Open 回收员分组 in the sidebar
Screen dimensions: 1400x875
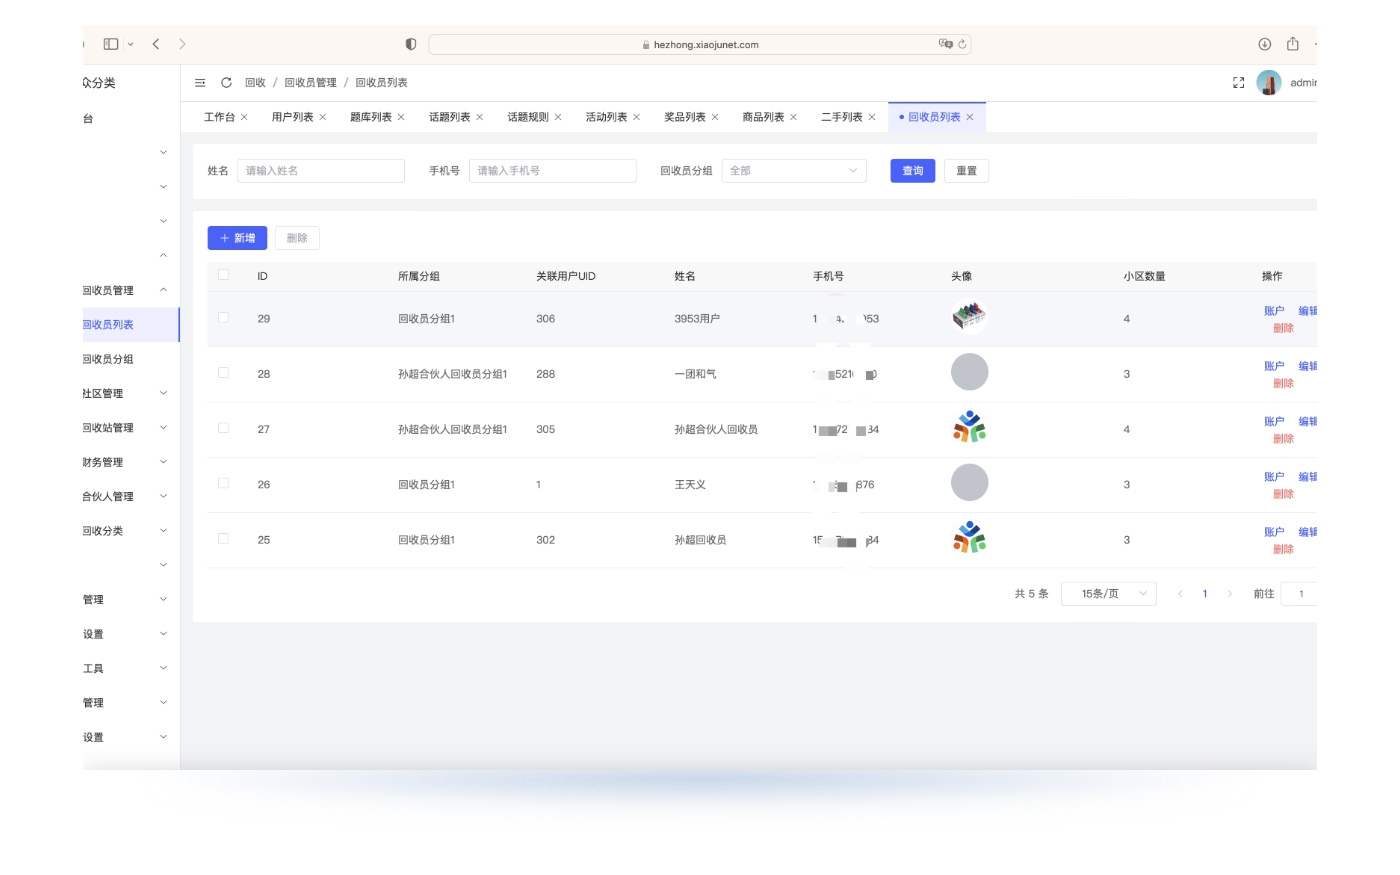pos(108,359)
